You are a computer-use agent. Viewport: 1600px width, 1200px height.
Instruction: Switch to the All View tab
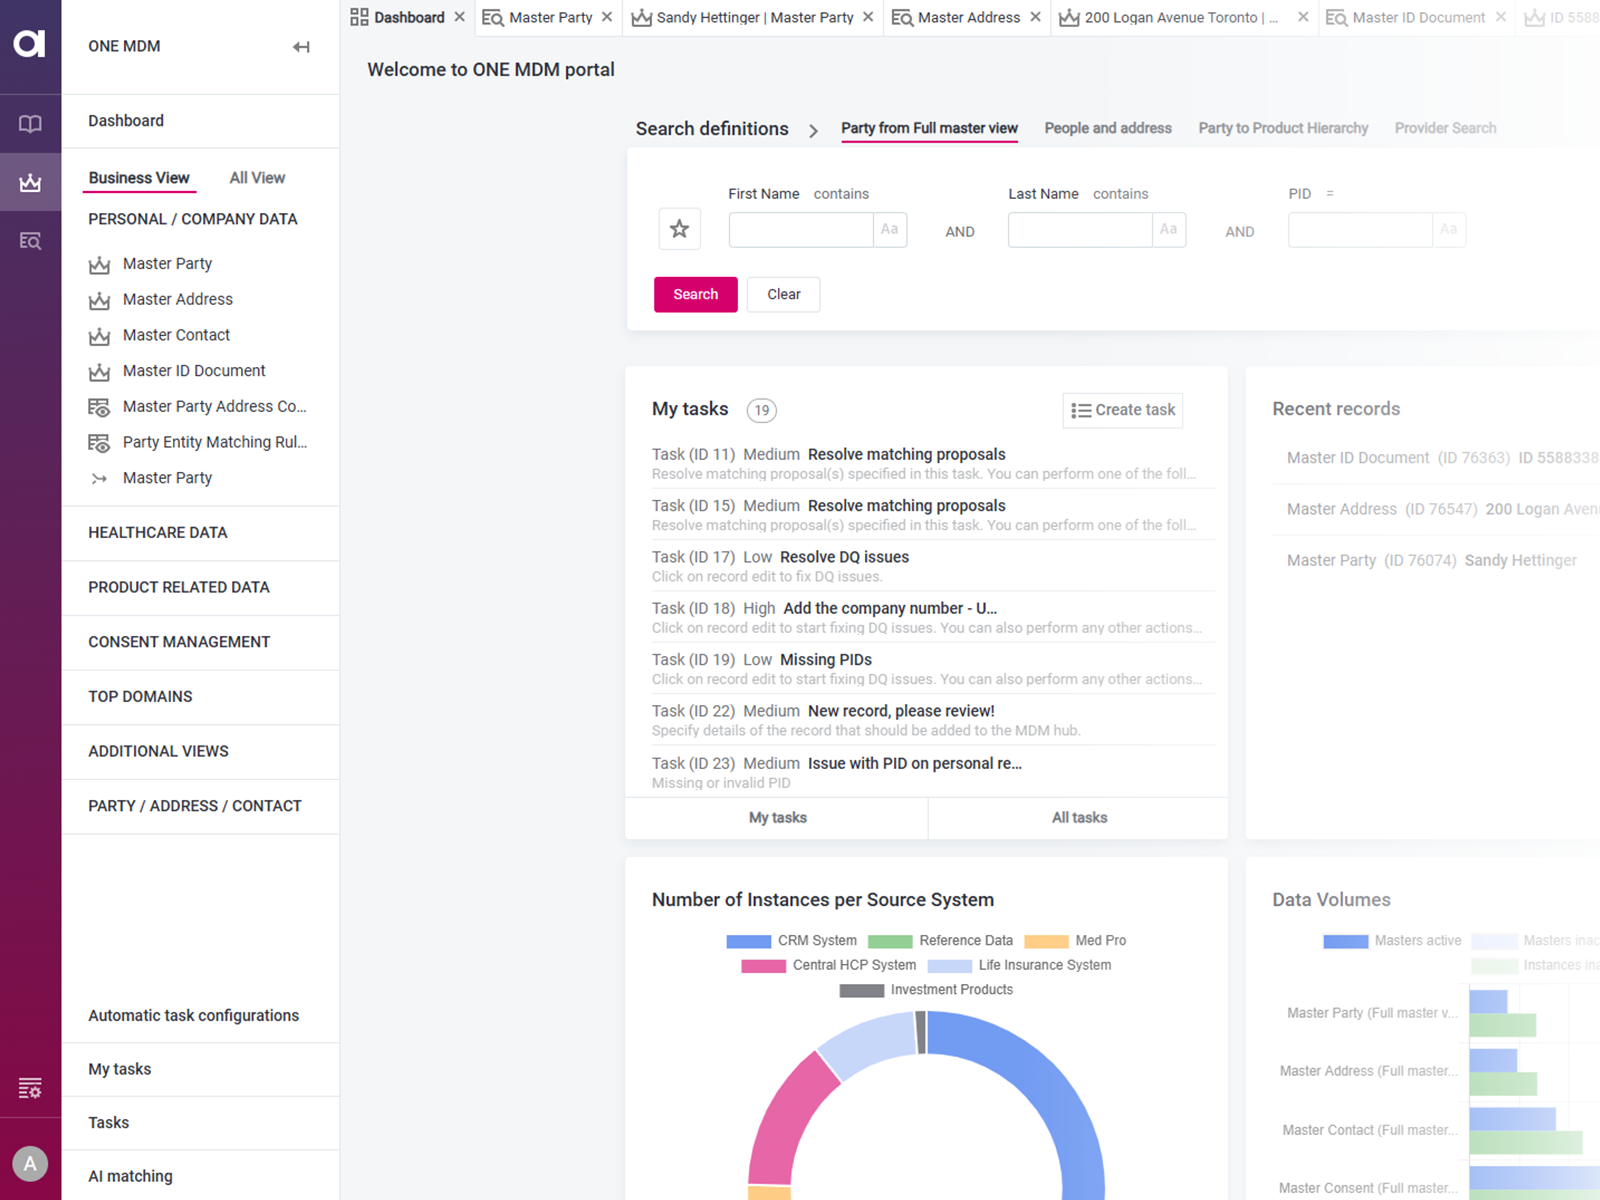tap(257, 178)
